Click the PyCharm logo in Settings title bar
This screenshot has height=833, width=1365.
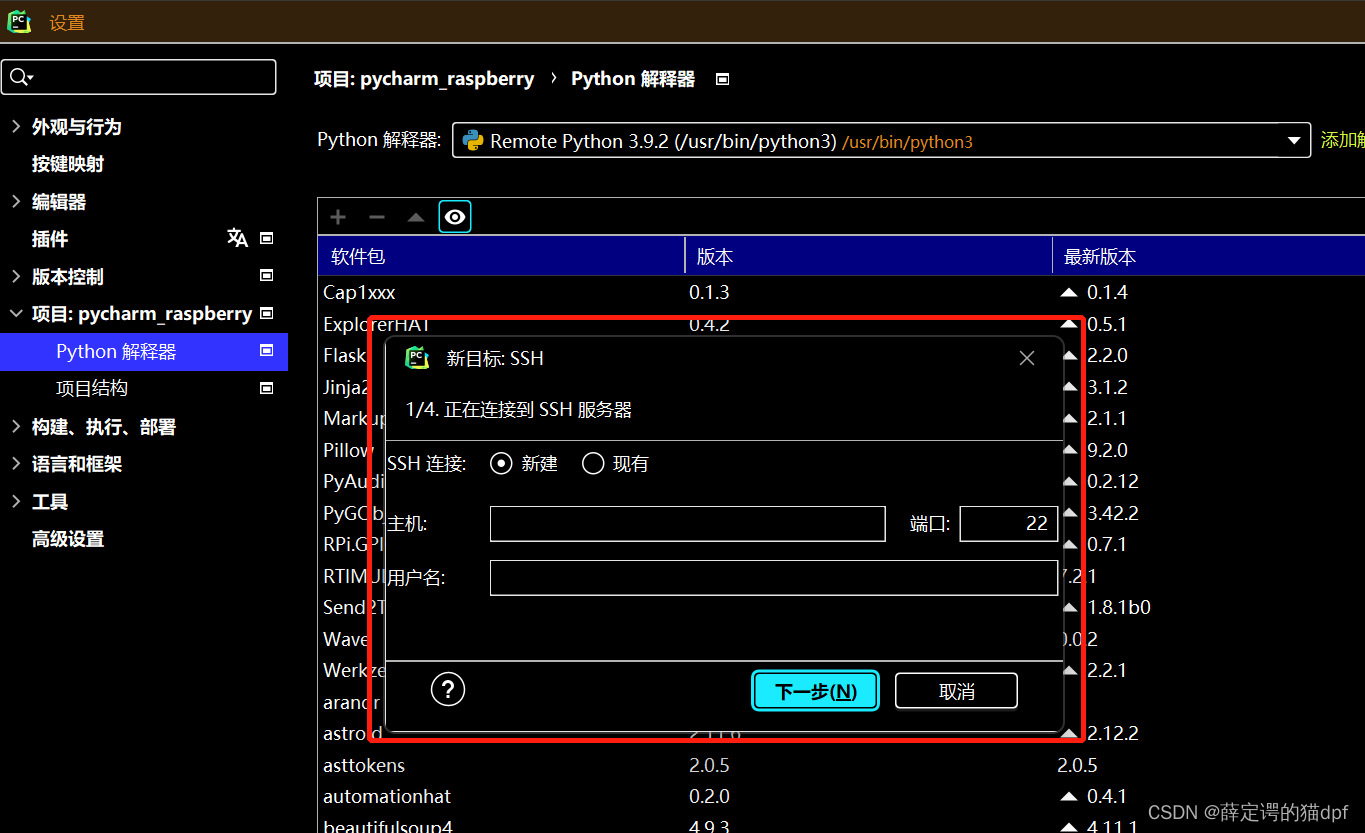pyautogui.click(x=19, y=21)
